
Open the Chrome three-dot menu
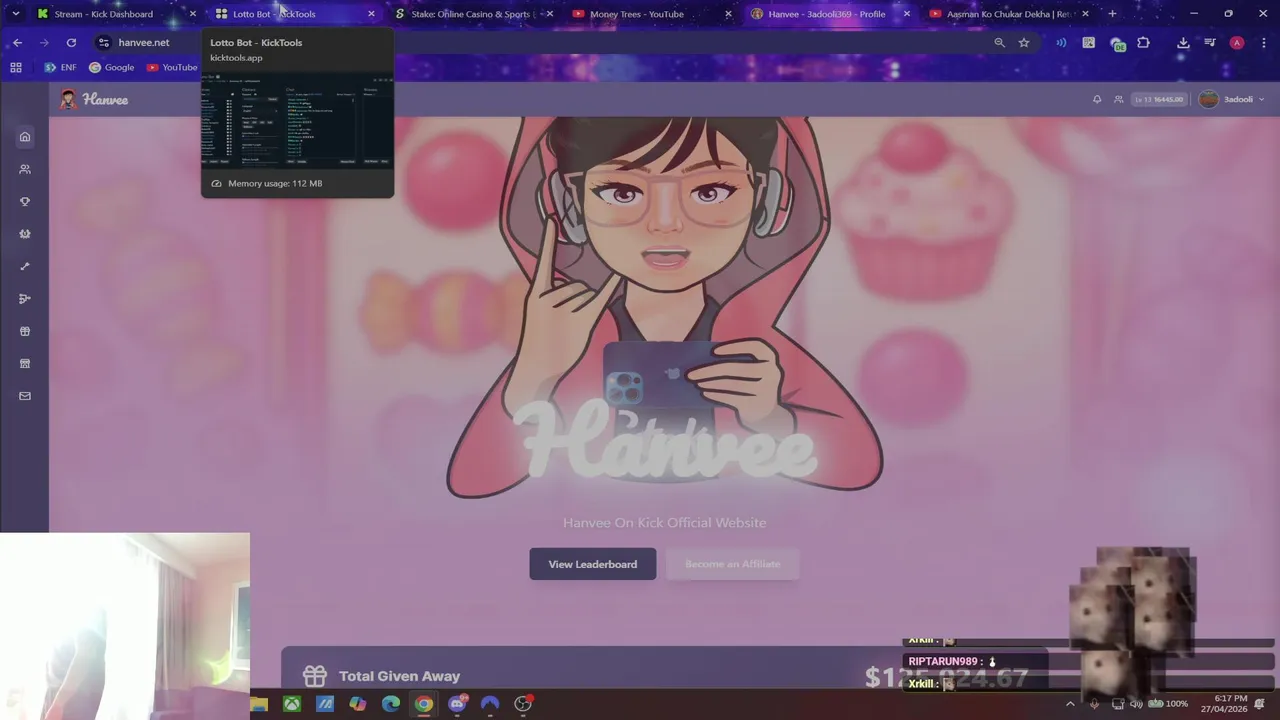click(1264, 43)
